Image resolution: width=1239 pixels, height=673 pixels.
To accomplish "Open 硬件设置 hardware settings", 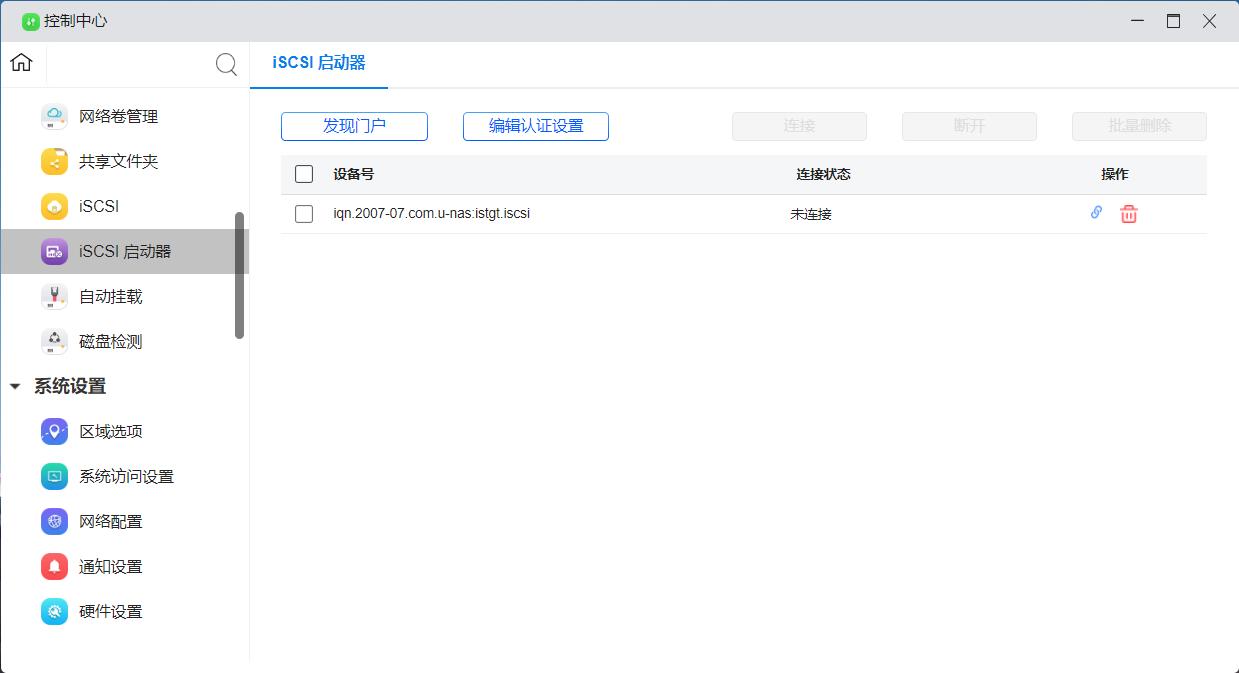I will click(x=113, y=611).
